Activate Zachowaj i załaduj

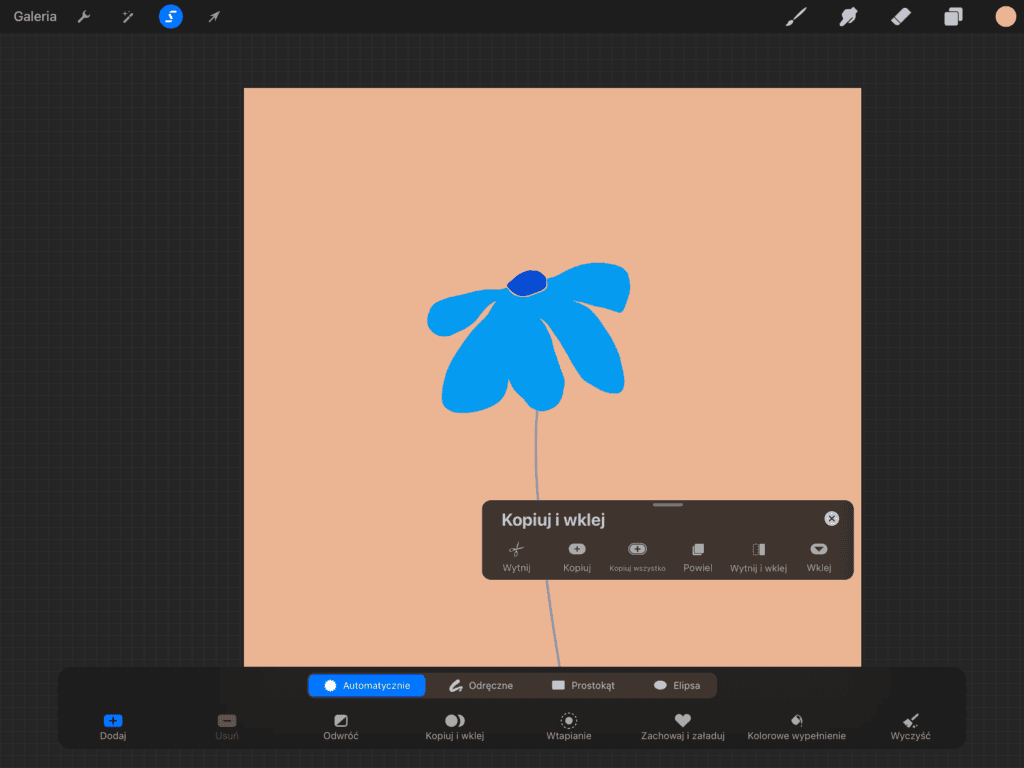(682, 726)
